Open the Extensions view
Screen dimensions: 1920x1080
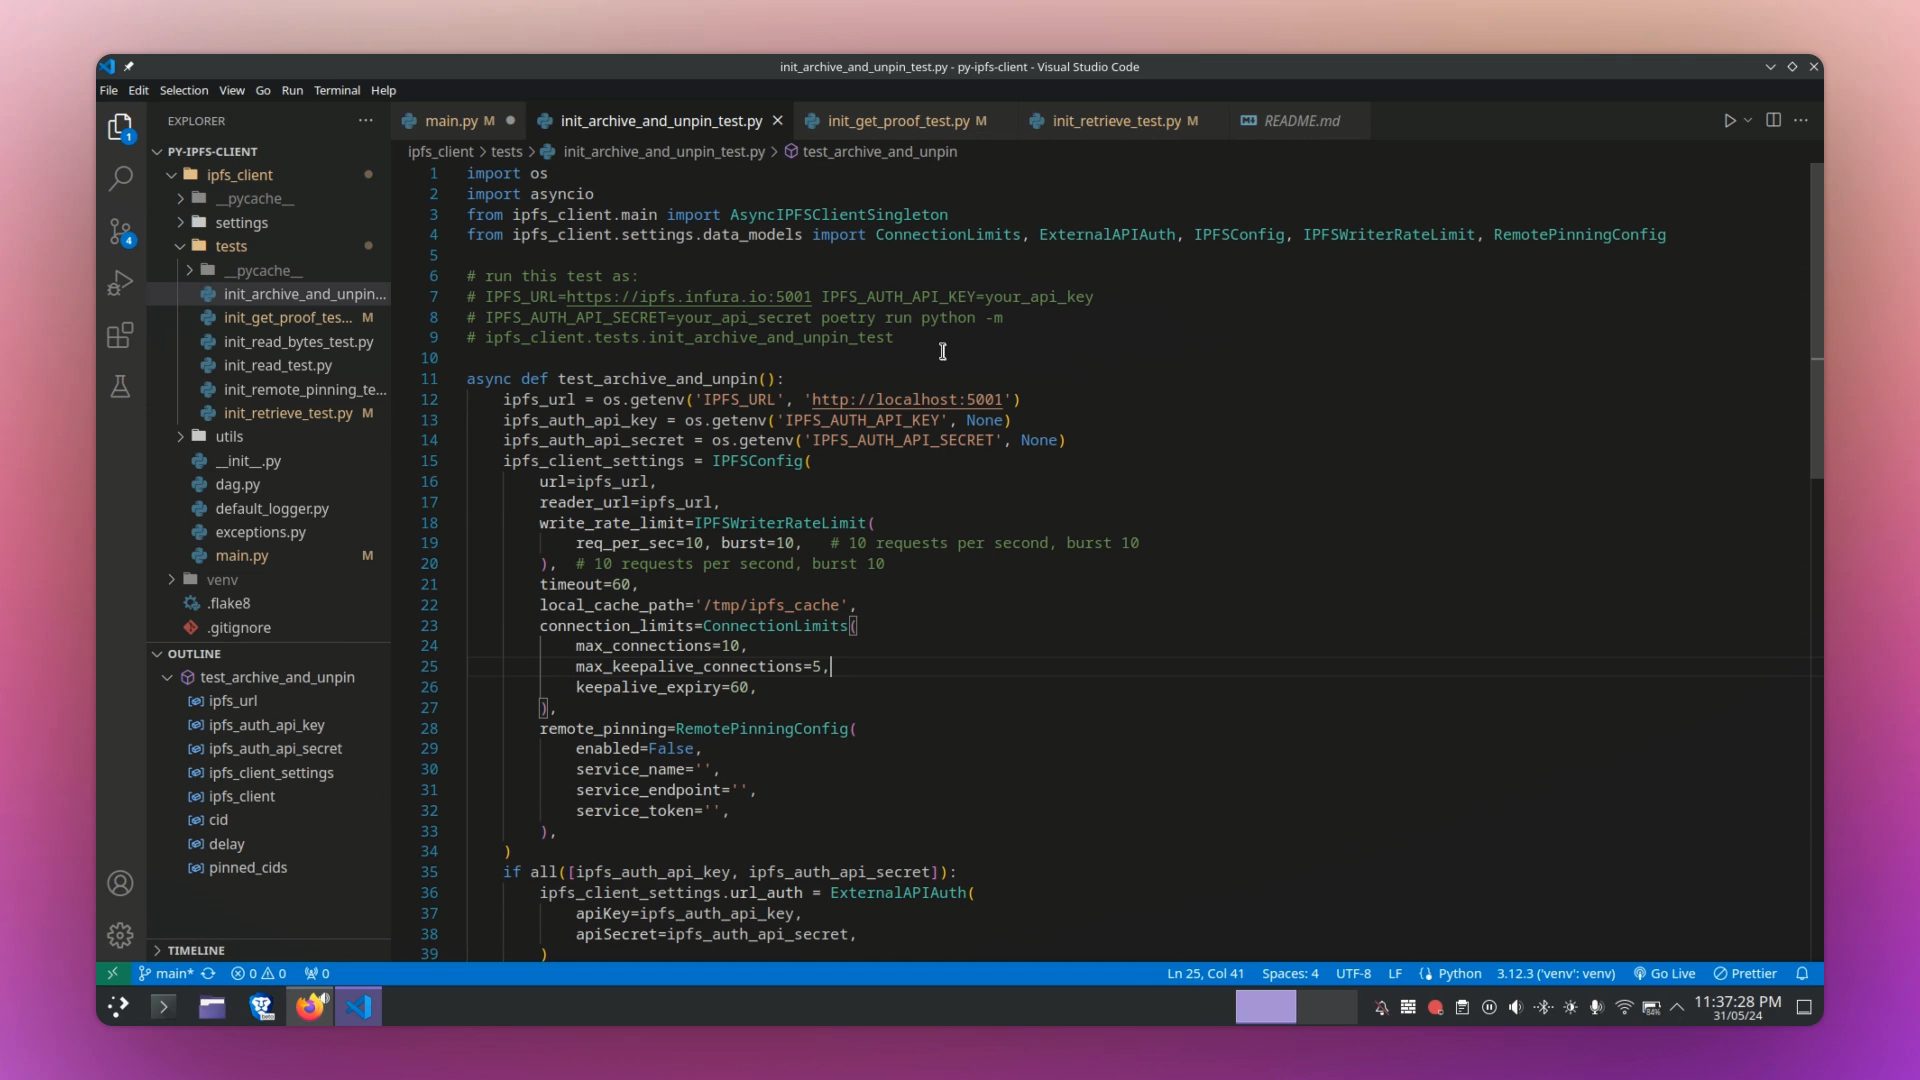tap(120, 335)
